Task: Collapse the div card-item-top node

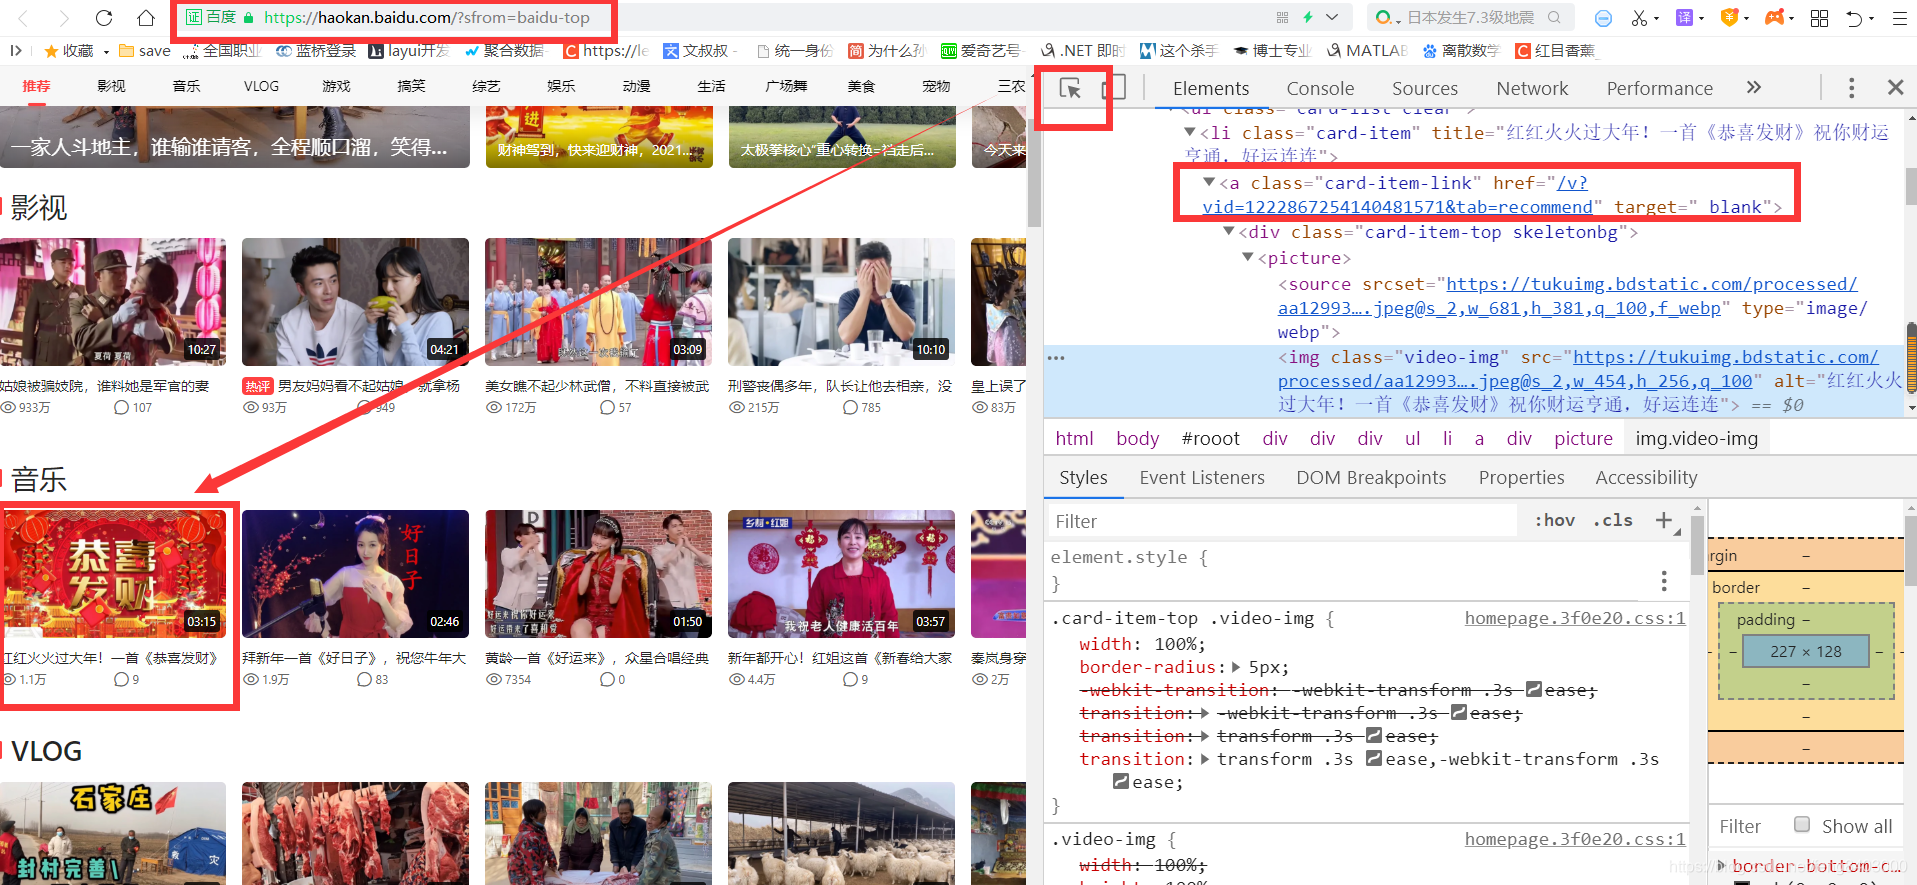Action: click(1229, 231)
